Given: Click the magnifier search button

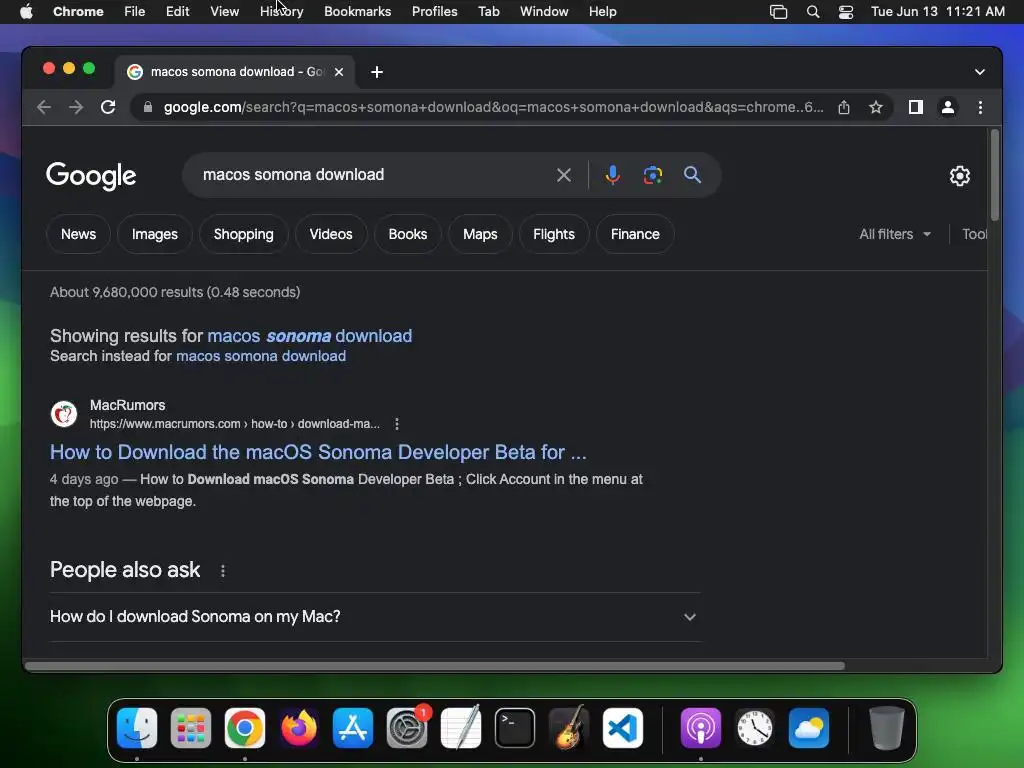Looking at the screenshot, I should pyautogui.click(x=692, y=175).
